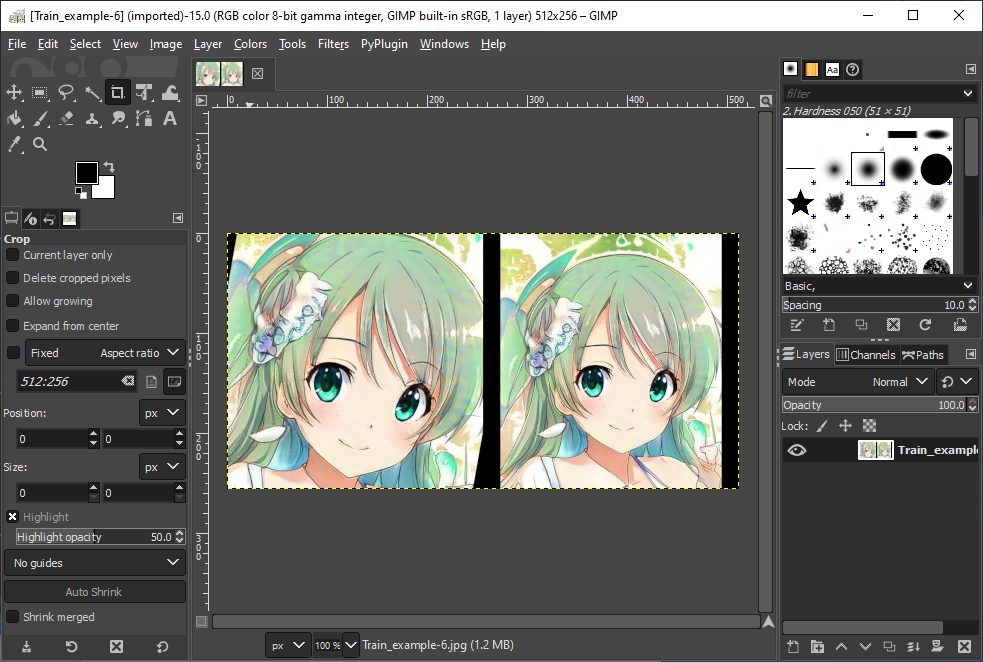Switch to the Paths tab
Screen dimensions: 983x662
point(923,355)
